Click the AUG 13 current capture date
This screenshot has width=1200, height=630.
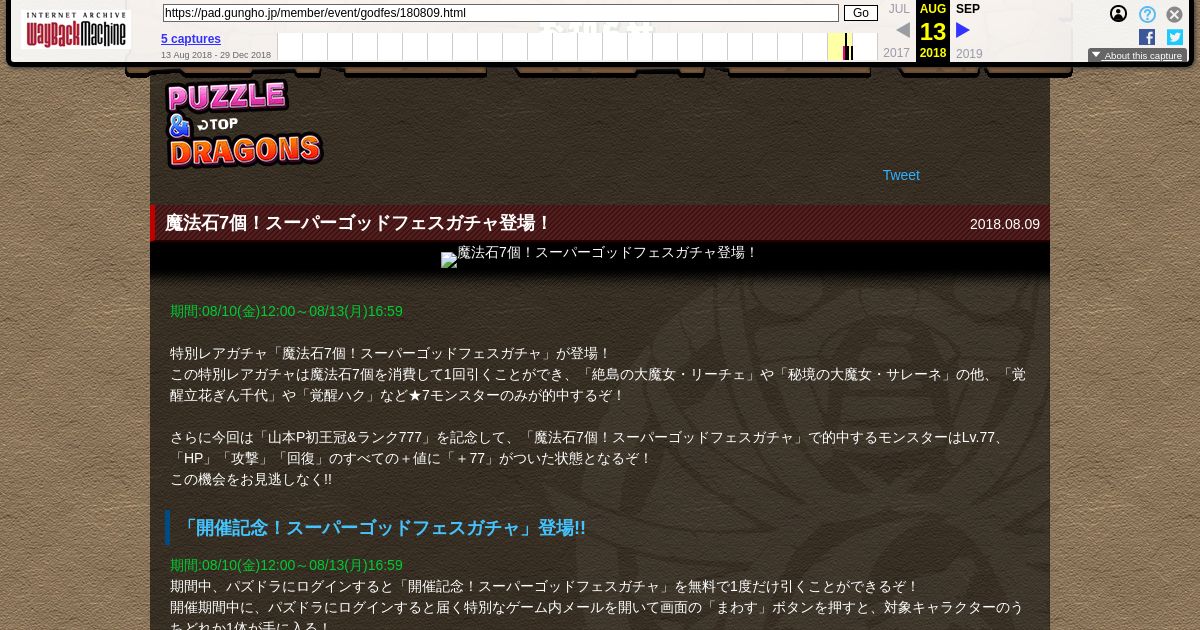point(933,31)
